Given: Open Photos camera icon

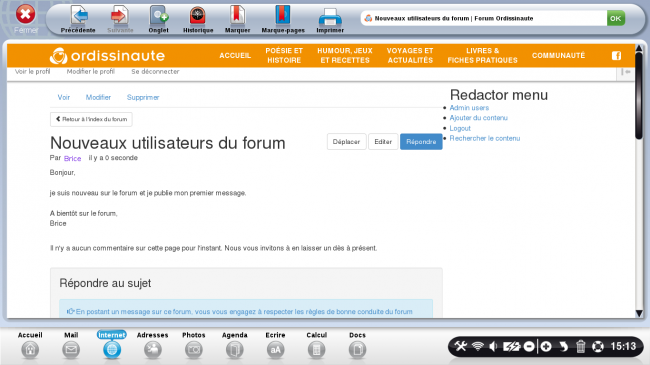Looking at the screenshot, I should [194, 350].
